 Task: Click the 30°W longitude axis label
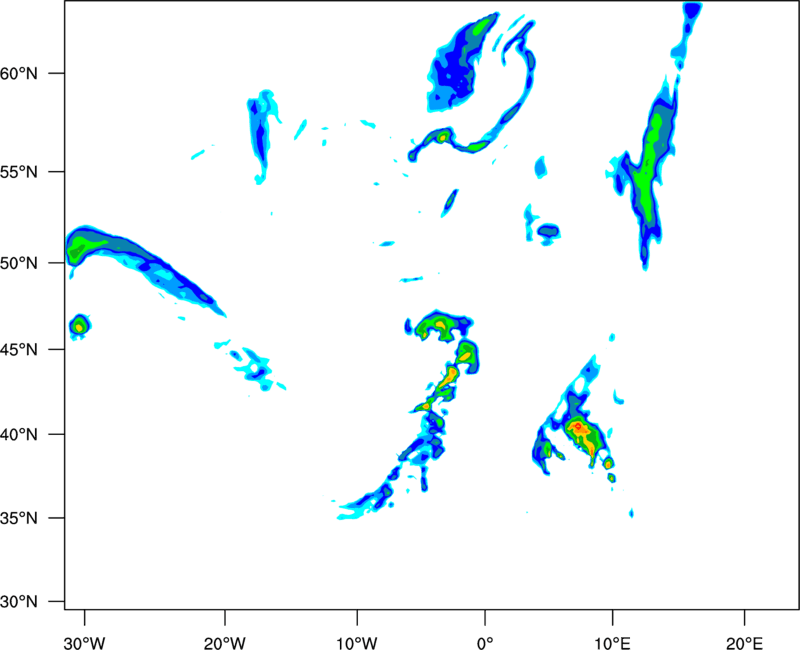85,643
